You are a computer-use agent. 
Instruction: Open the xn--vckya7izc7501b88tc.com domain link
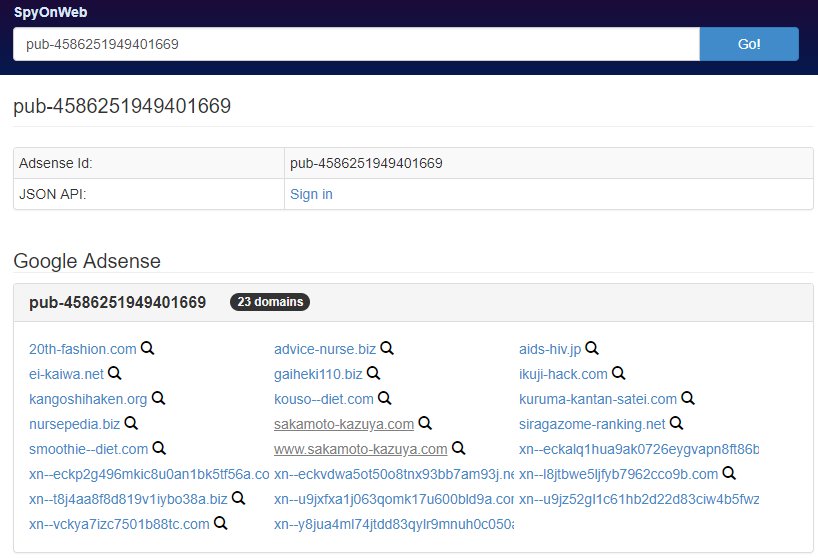[x=119, y=524]
